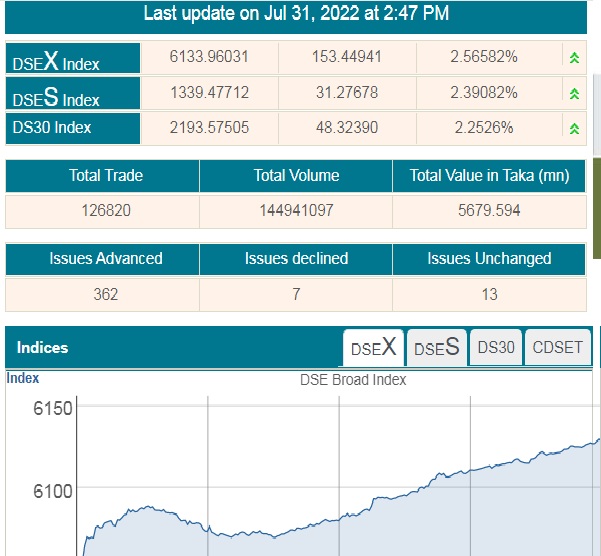The width and height of the screenshot is (601, 556).
Task: Click the green up arrow beside DS30 Index
Action: 574,128
